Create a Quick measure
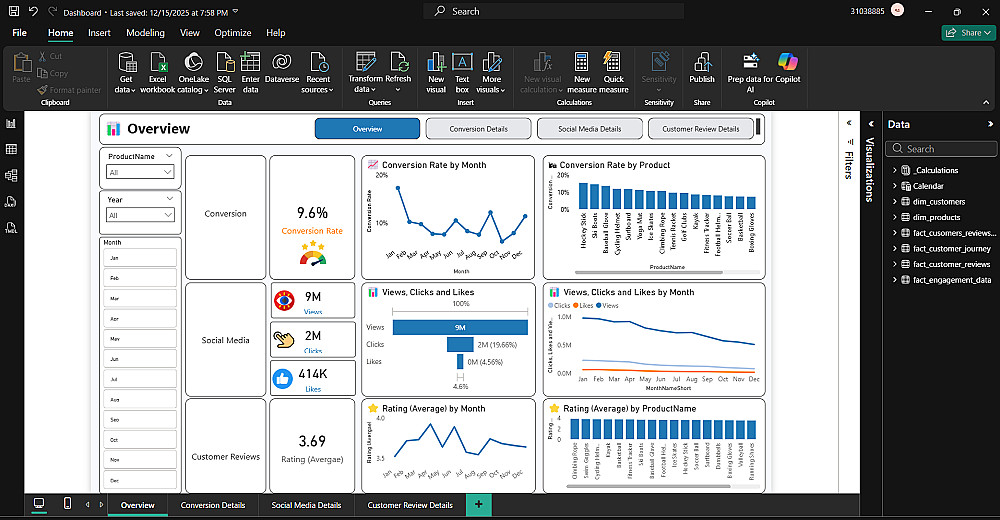1000x520 pixels. tap(614, 73)
